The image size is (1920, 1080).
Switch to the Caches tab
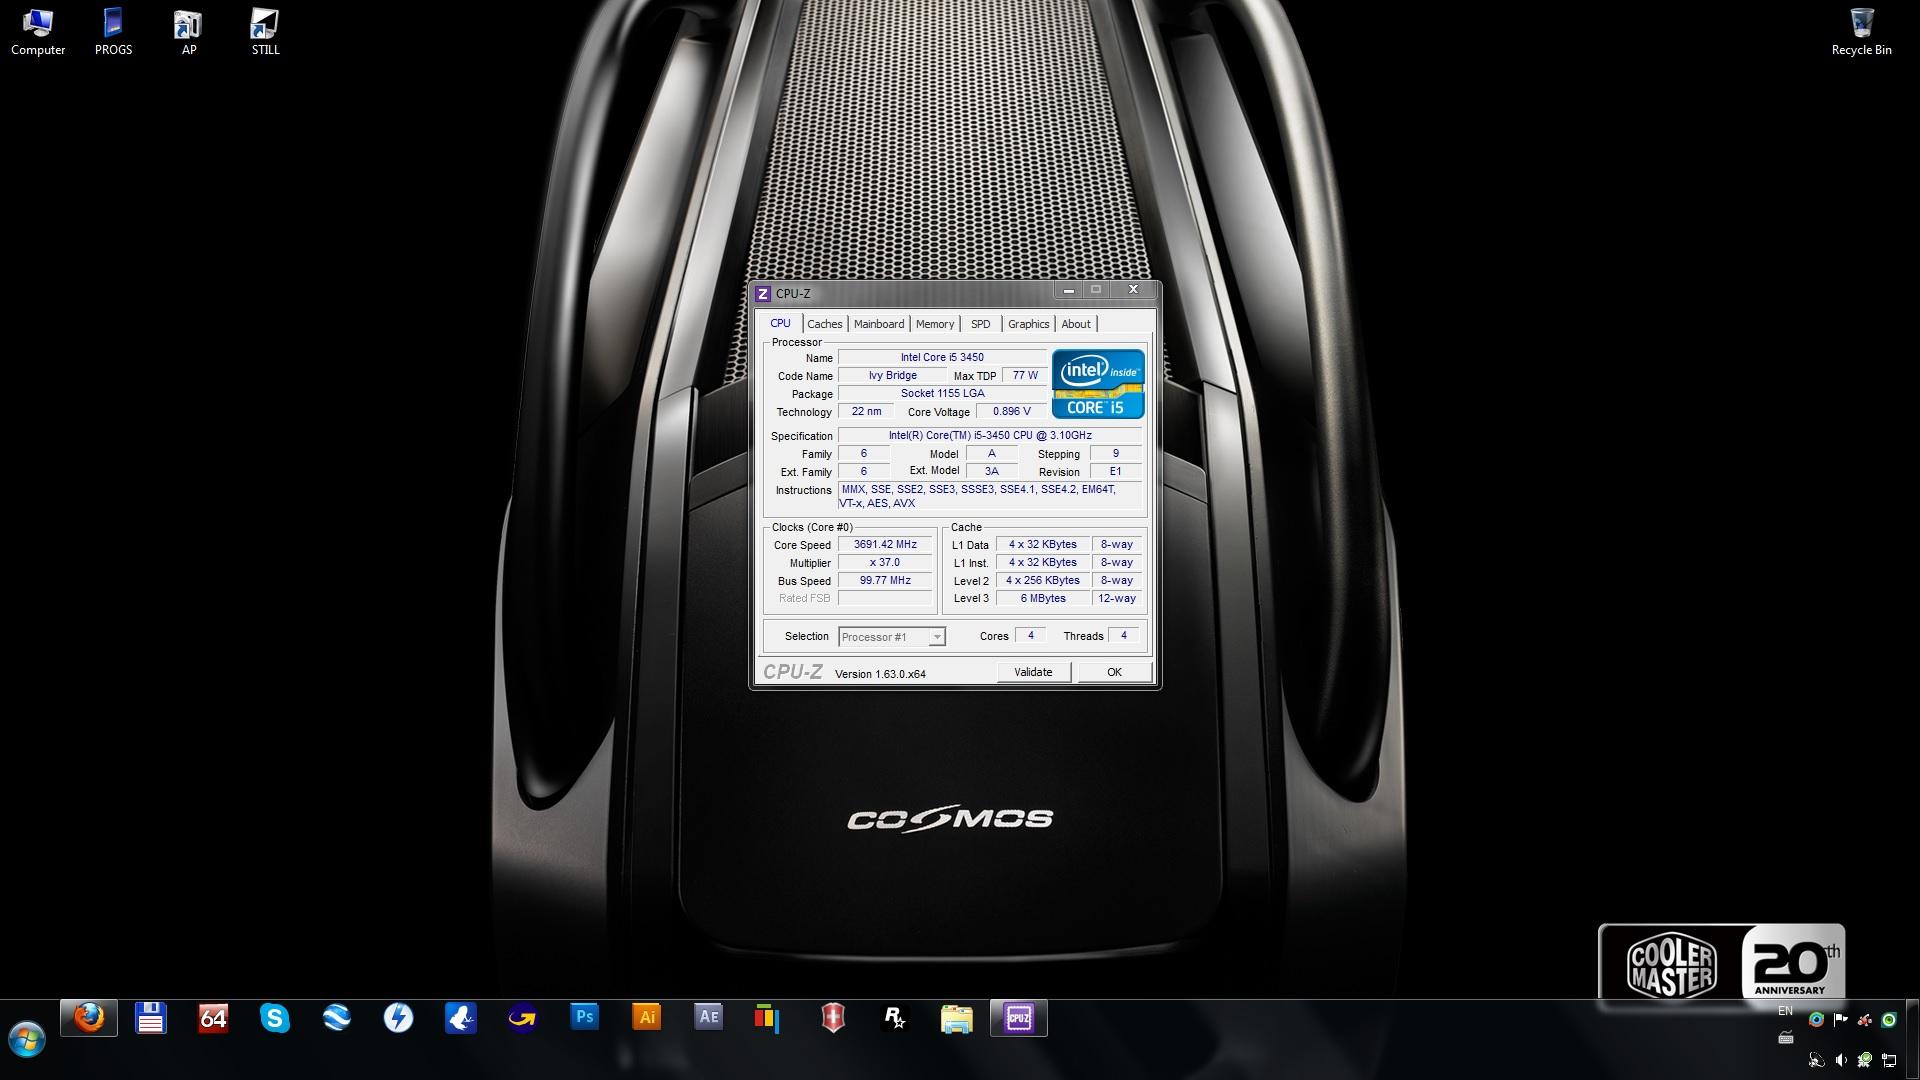pos(825,324)
